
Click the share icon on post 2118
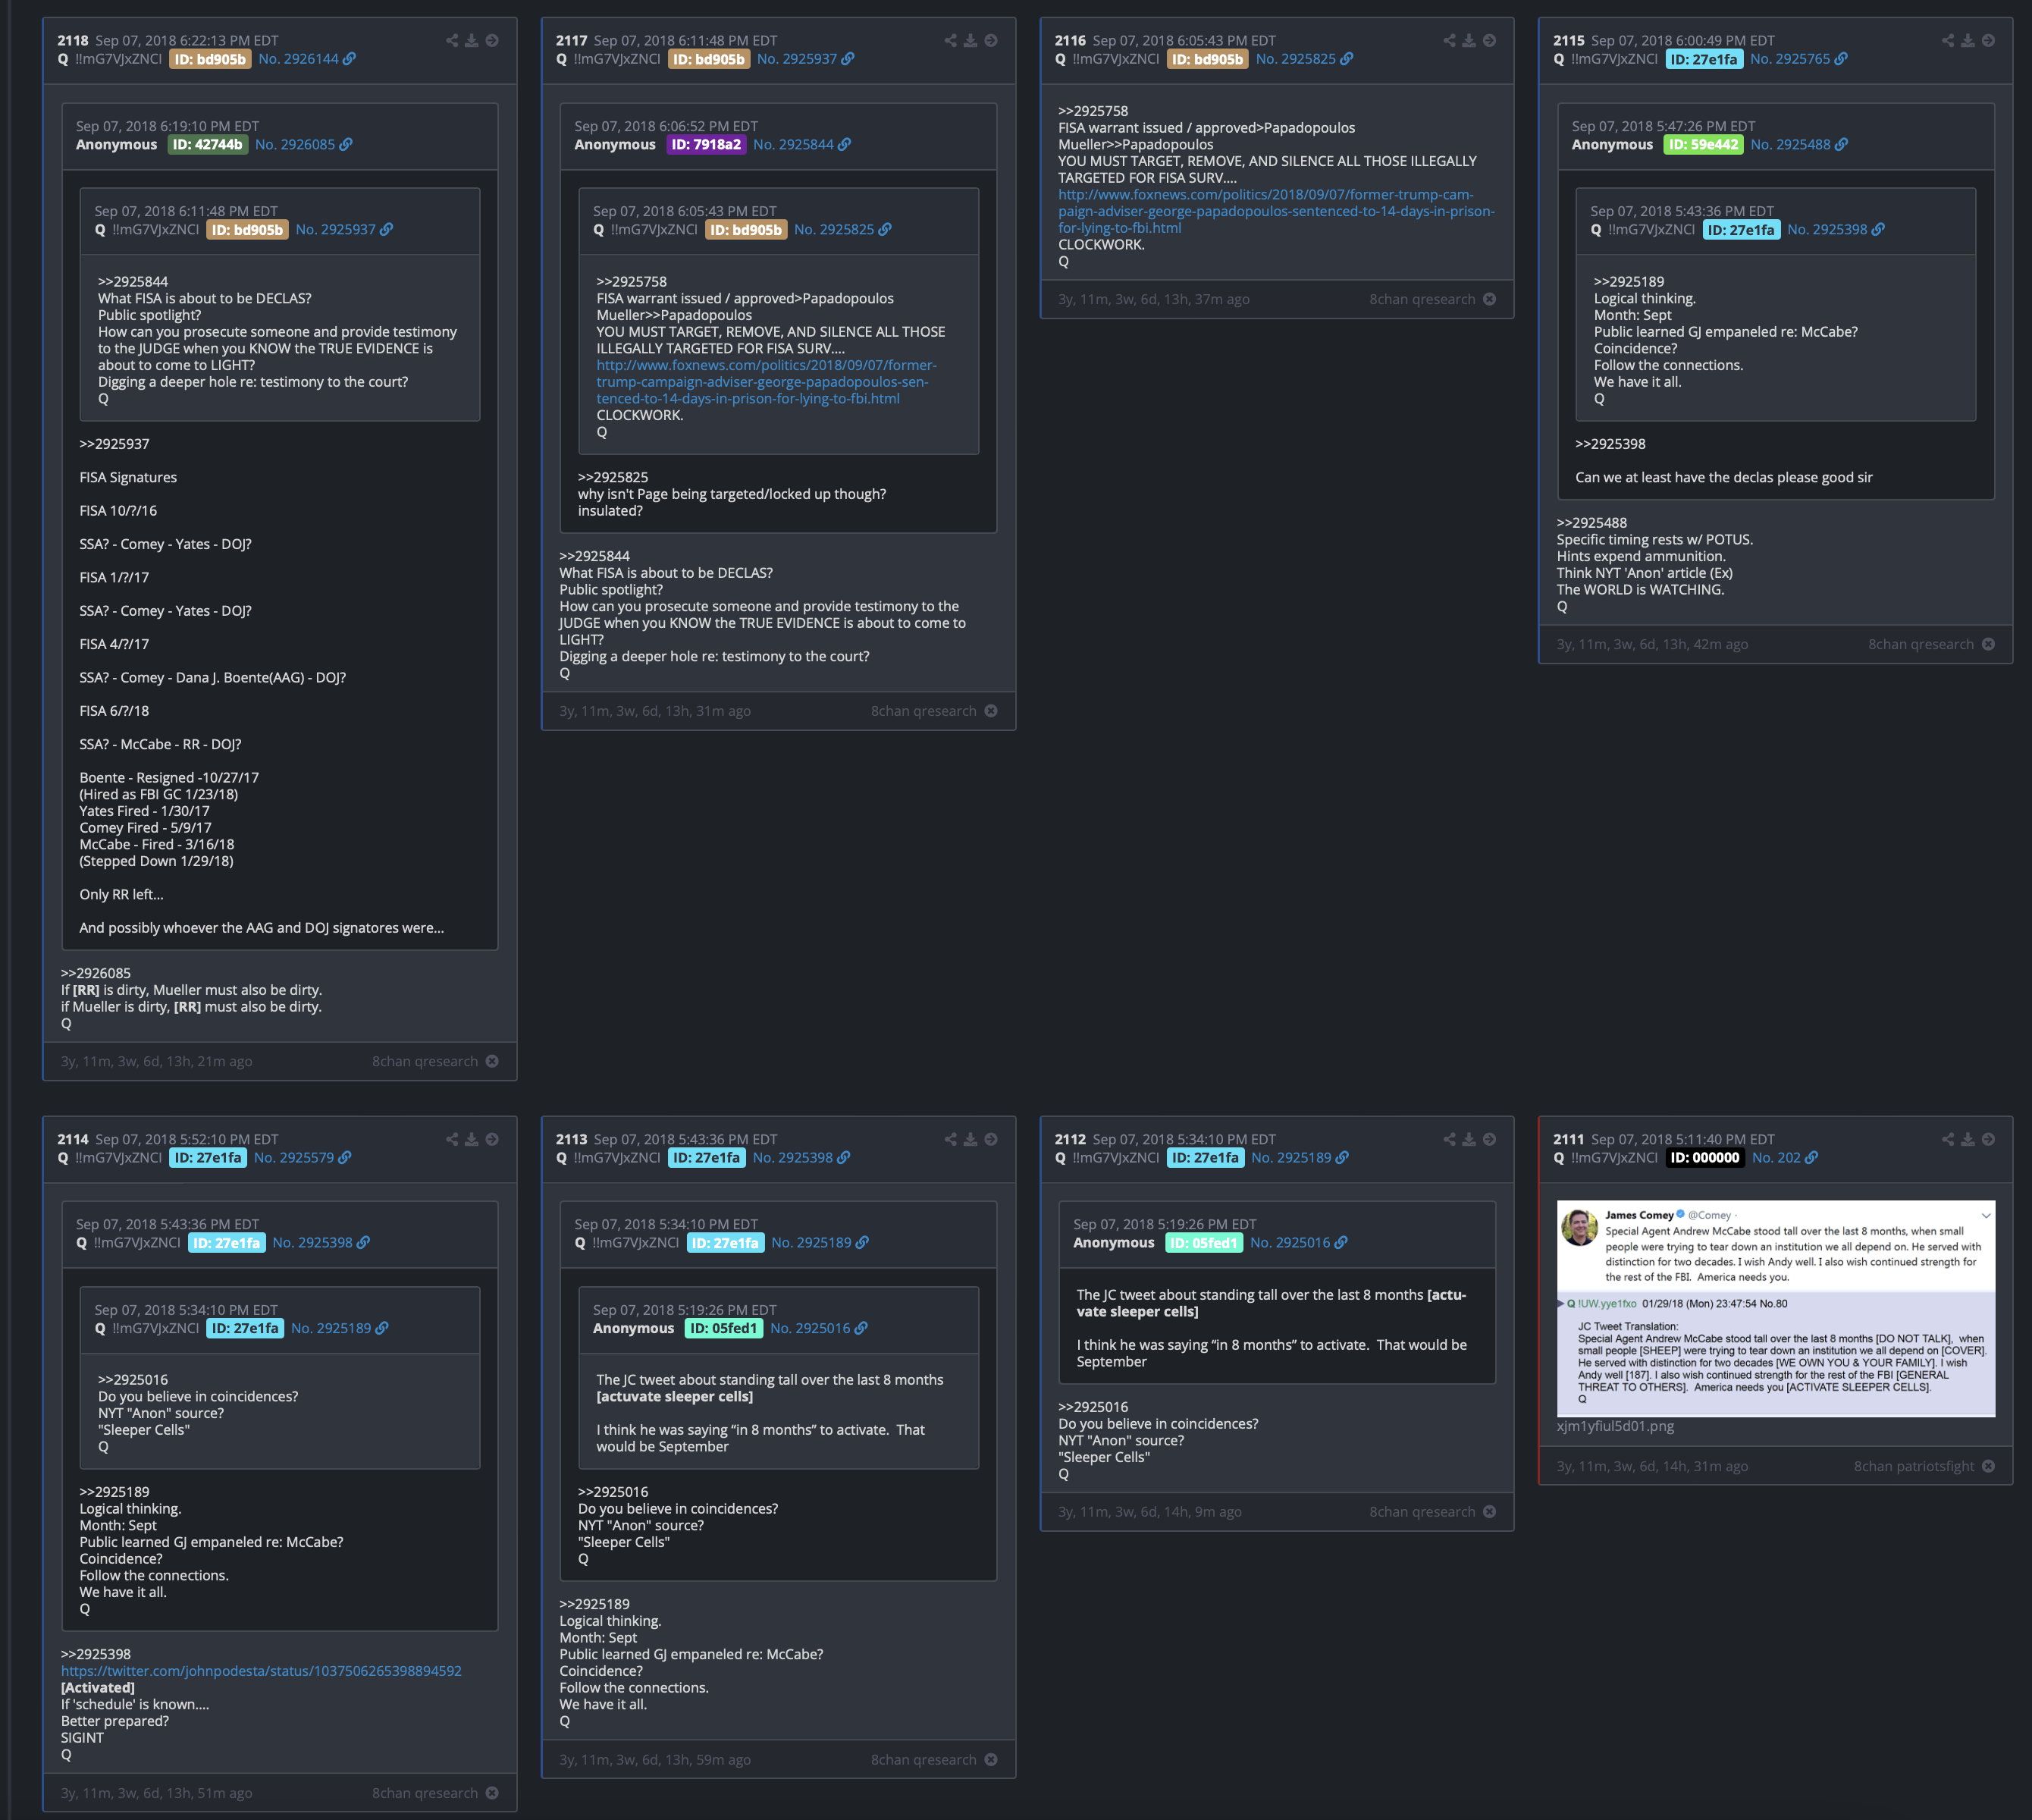pos(452,40)
